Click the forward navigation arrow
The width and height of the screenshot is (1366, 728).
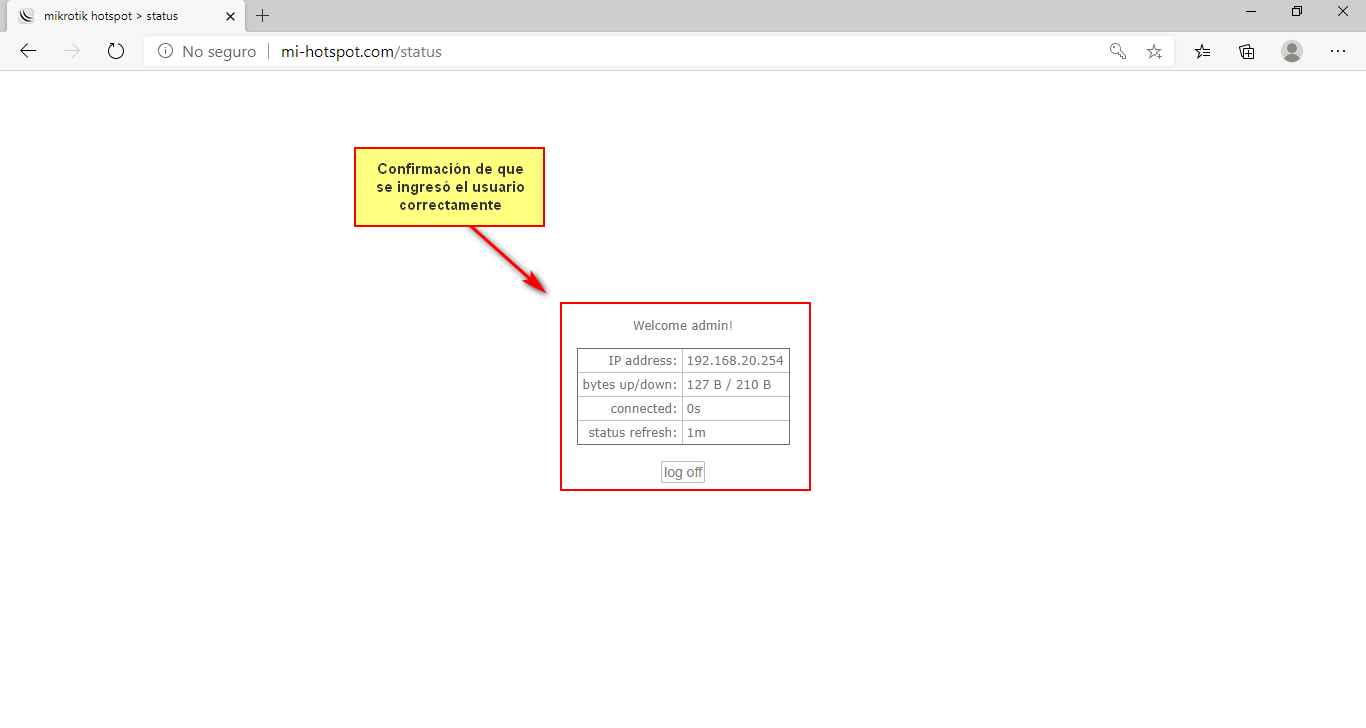[x=71, y=51]
